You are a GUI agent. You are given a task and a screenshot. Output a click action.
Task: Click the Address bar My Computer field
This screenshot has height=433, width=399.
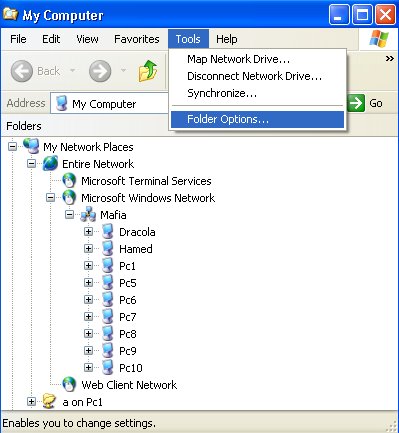click(110, 103)
